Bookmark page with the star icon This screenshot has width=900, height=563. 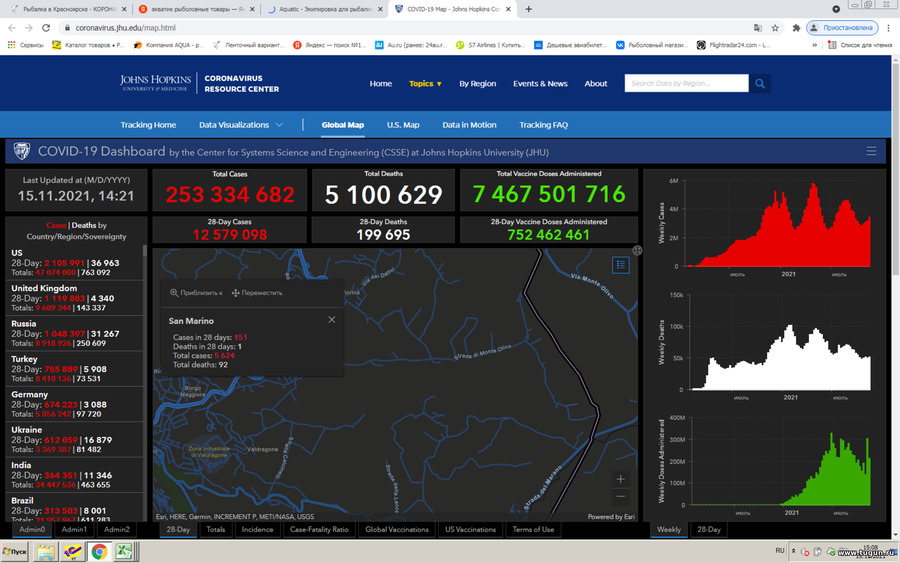tap(775, 28)
